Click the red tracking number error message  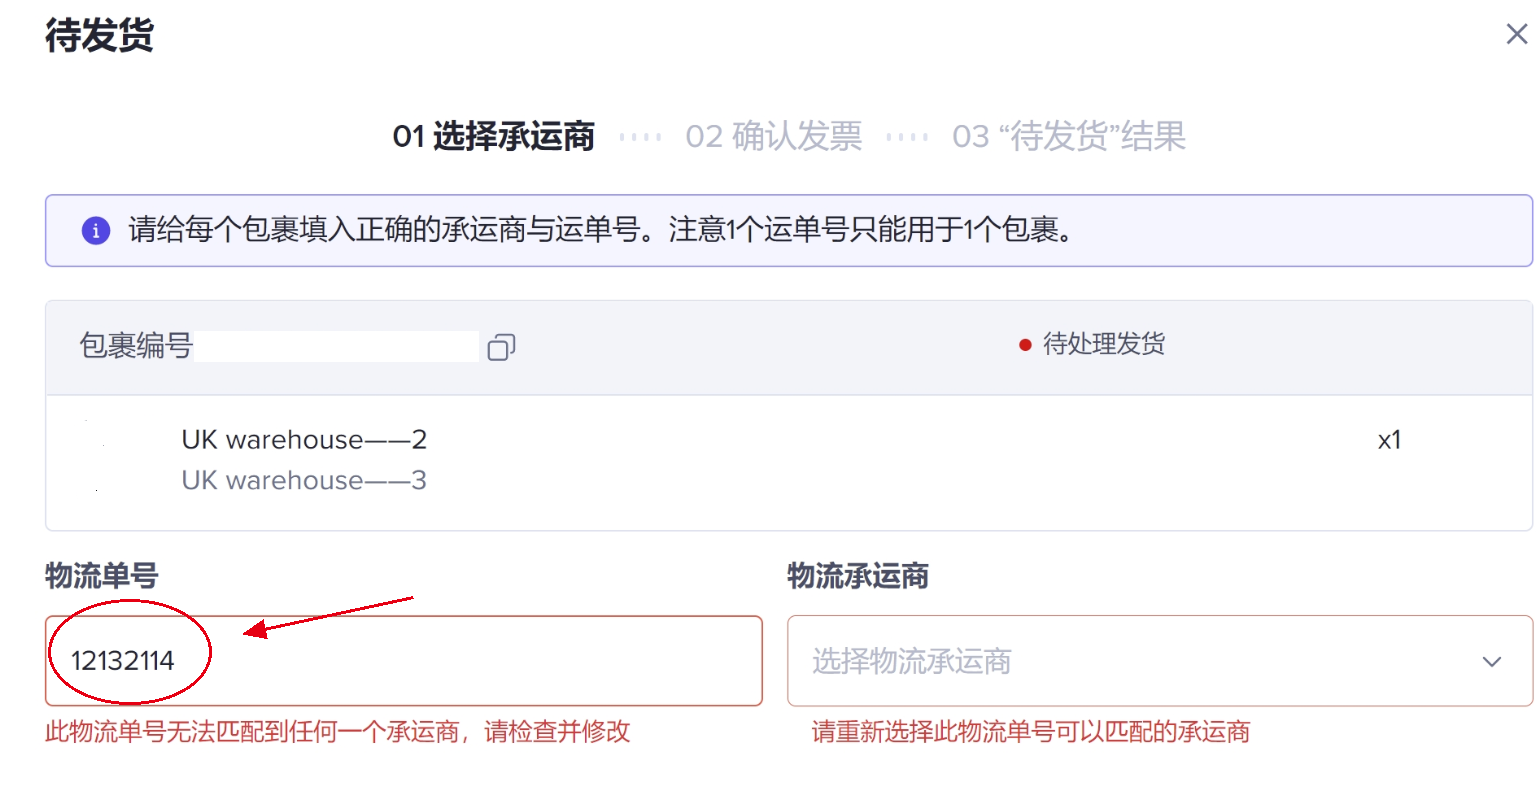click(338, 732)
